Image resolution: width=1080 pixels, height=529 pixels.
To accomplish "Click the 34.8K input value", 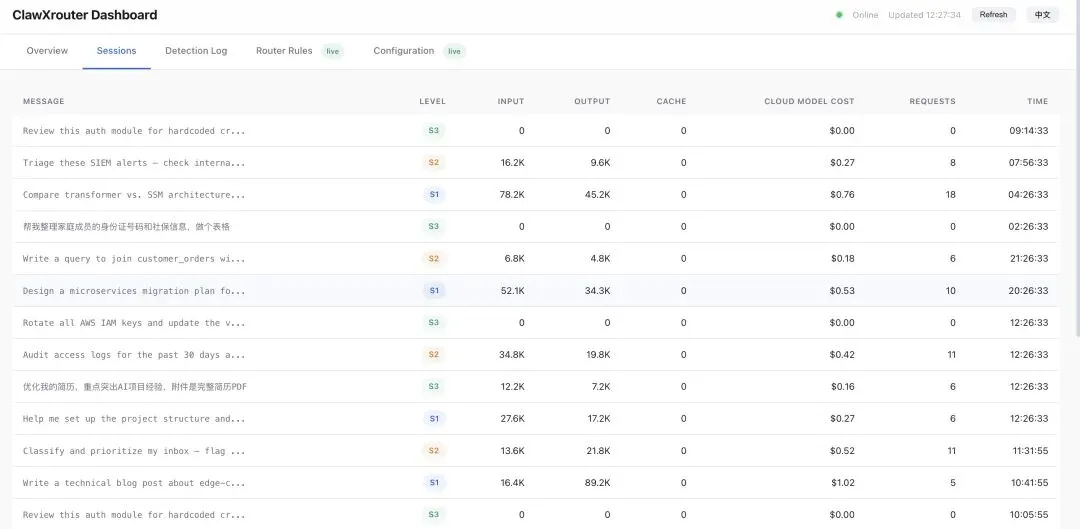I will [512, 355].
